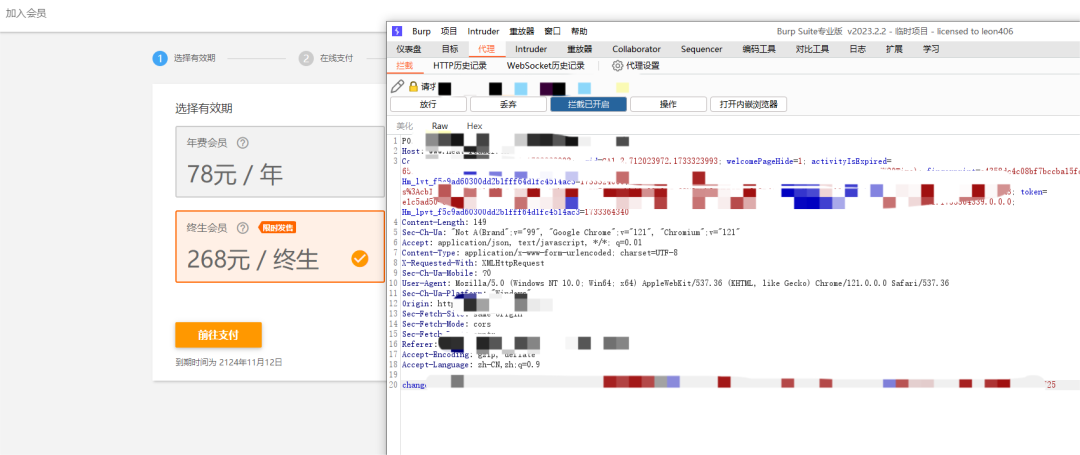The image size is (1080, 455).
Task: Click the 打开内嵌浏览器 button
Action: tap(749, 105)
